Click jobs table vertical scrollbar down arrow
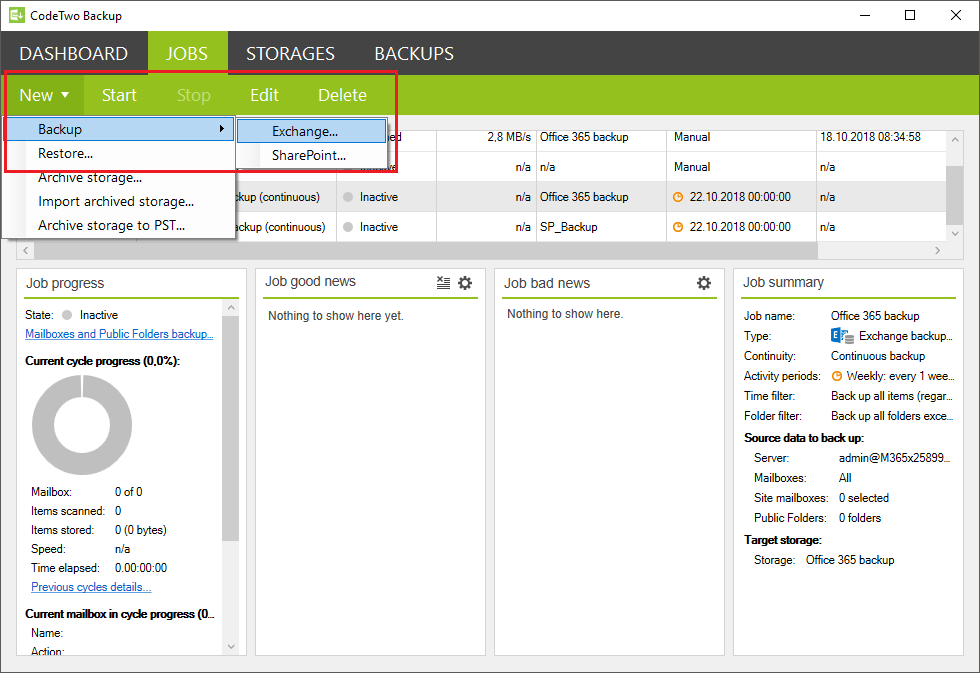This screenshot has width=980, height=673. pos(954,234)
